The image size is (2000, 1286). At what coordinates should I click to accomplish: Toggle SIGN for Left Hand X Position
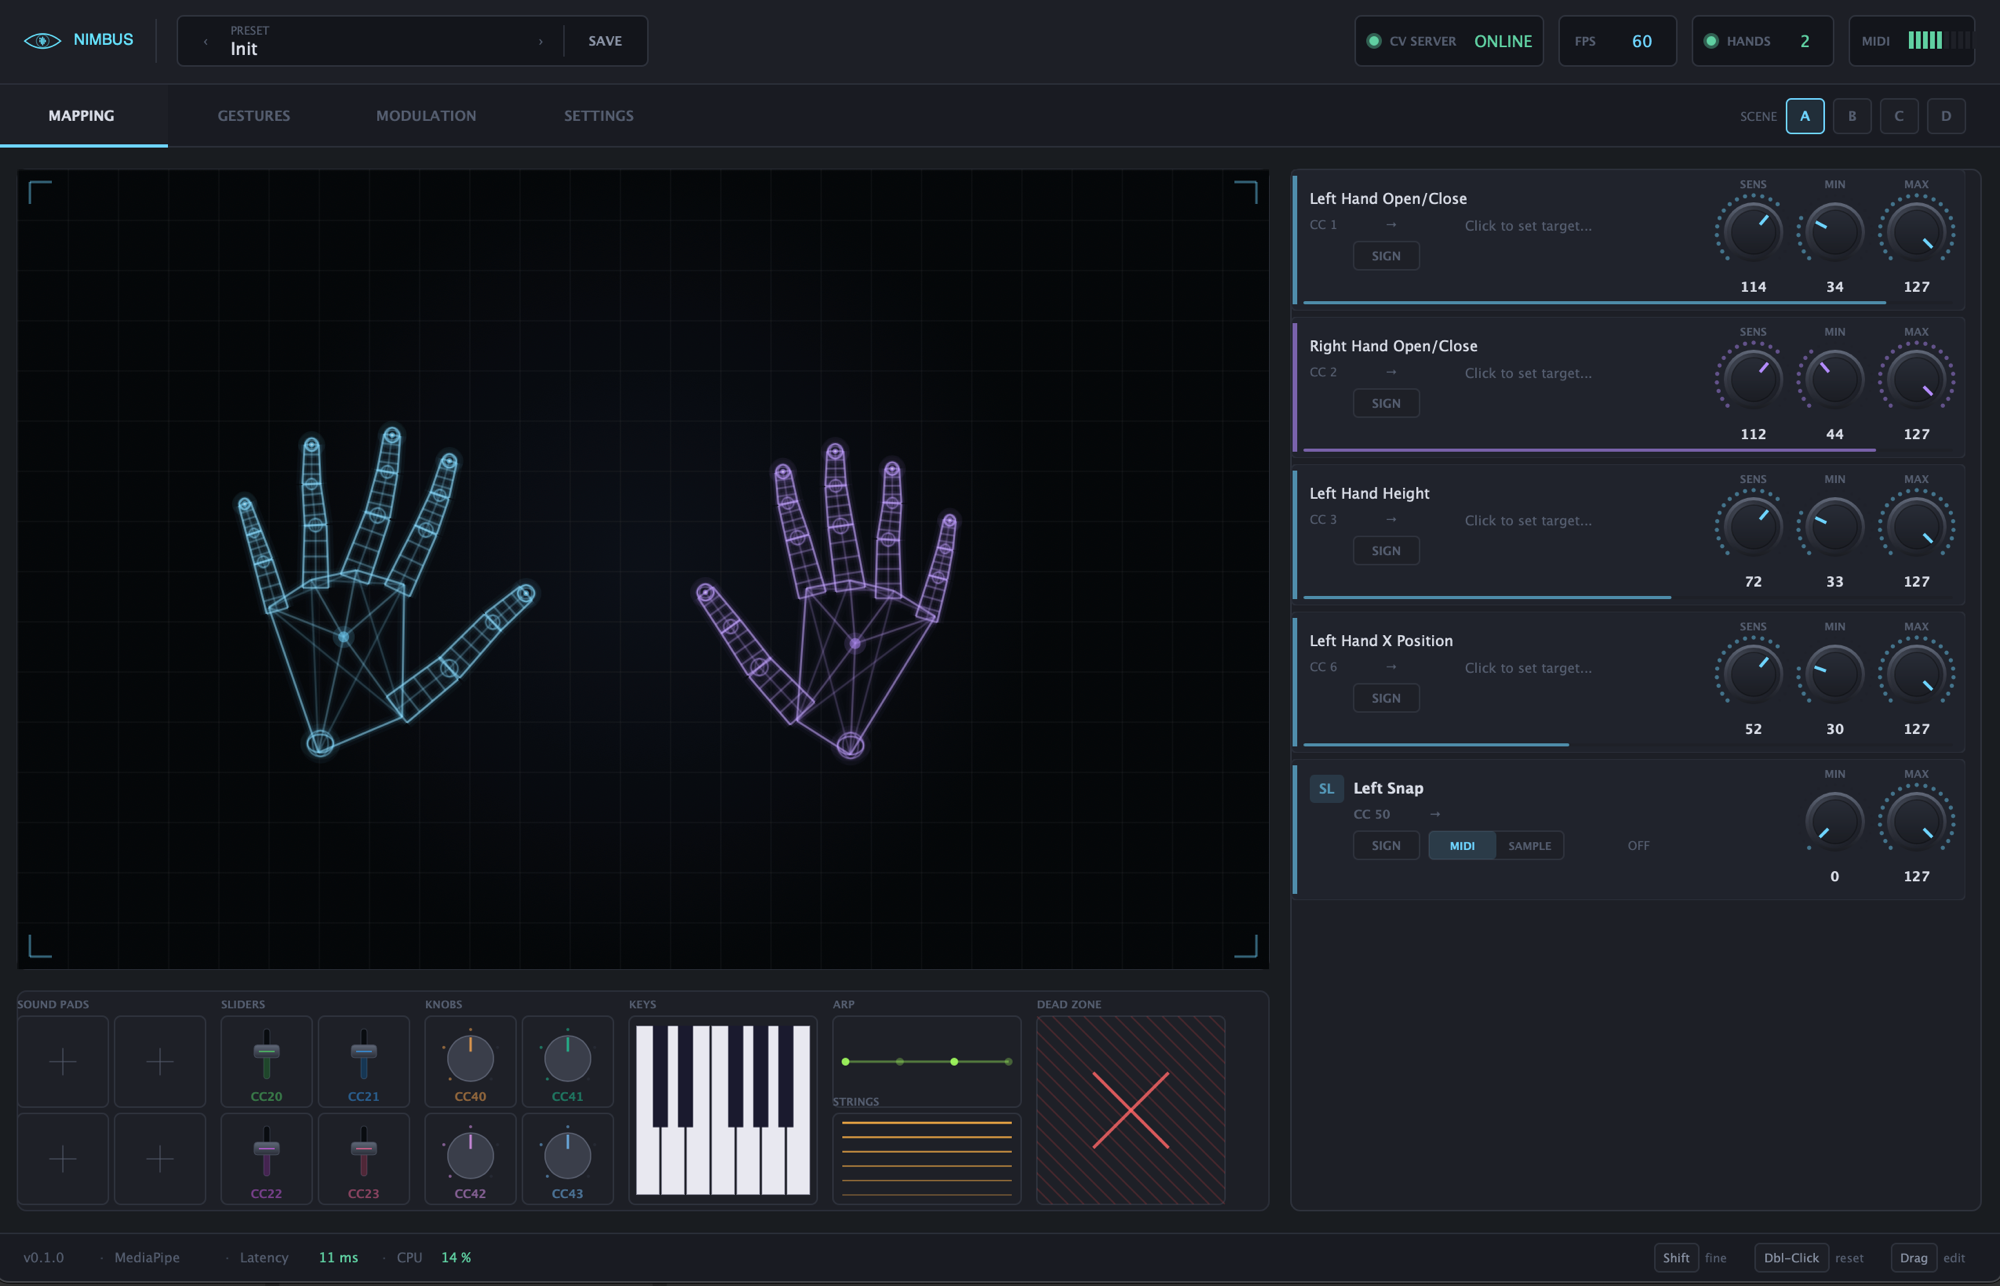(1386, 698)
